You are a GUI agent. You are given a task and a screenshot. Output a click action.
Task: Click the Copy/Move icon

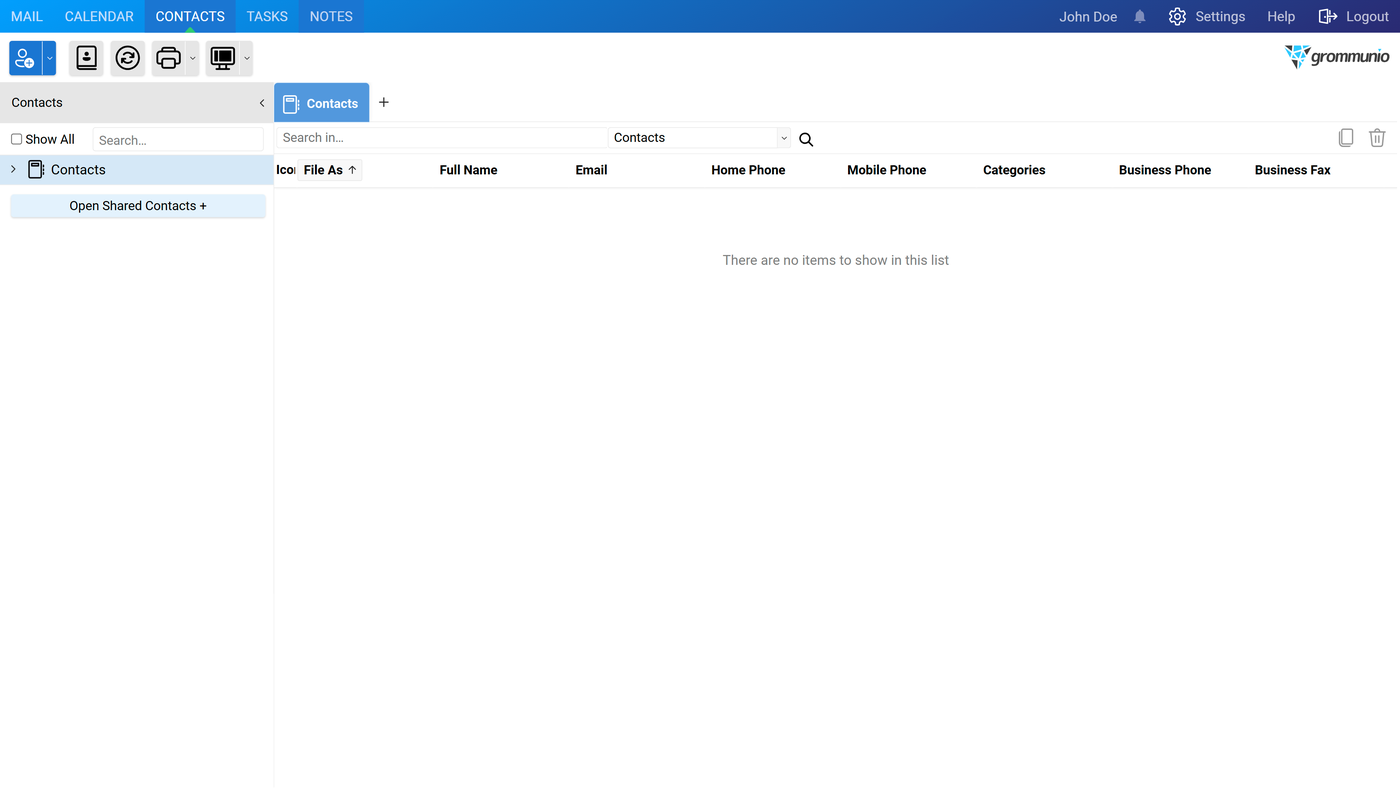[x=1346, y=138]
